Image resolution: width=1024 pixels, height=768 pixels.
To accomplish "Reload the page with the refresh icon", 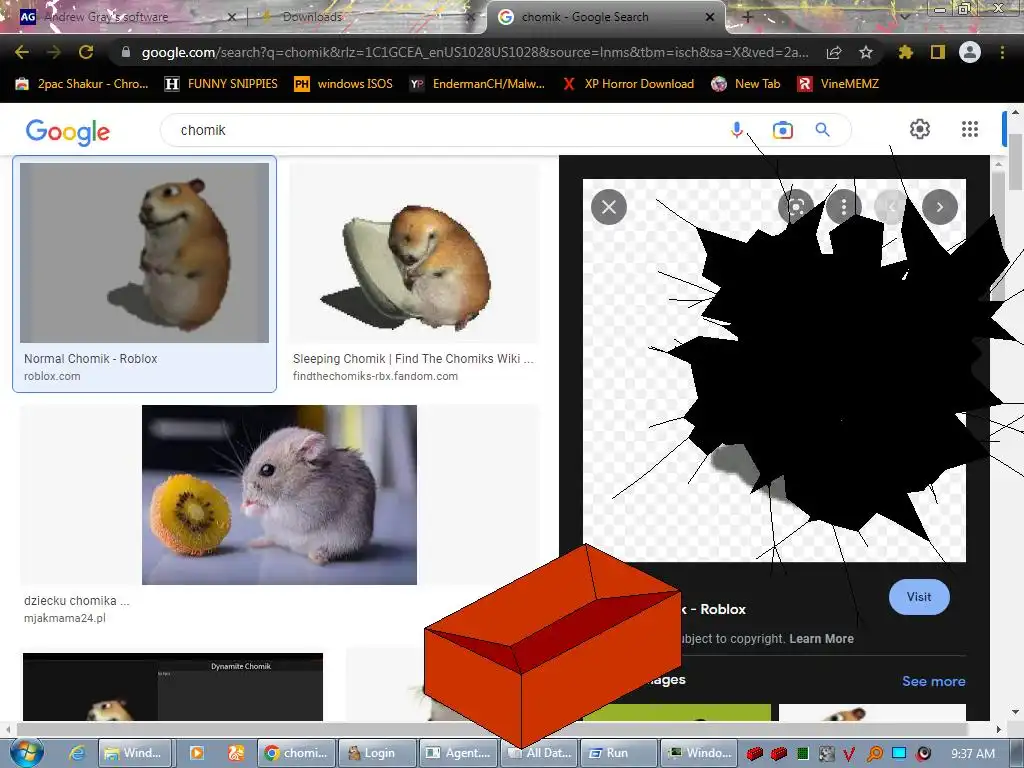I will click(86, 52).
